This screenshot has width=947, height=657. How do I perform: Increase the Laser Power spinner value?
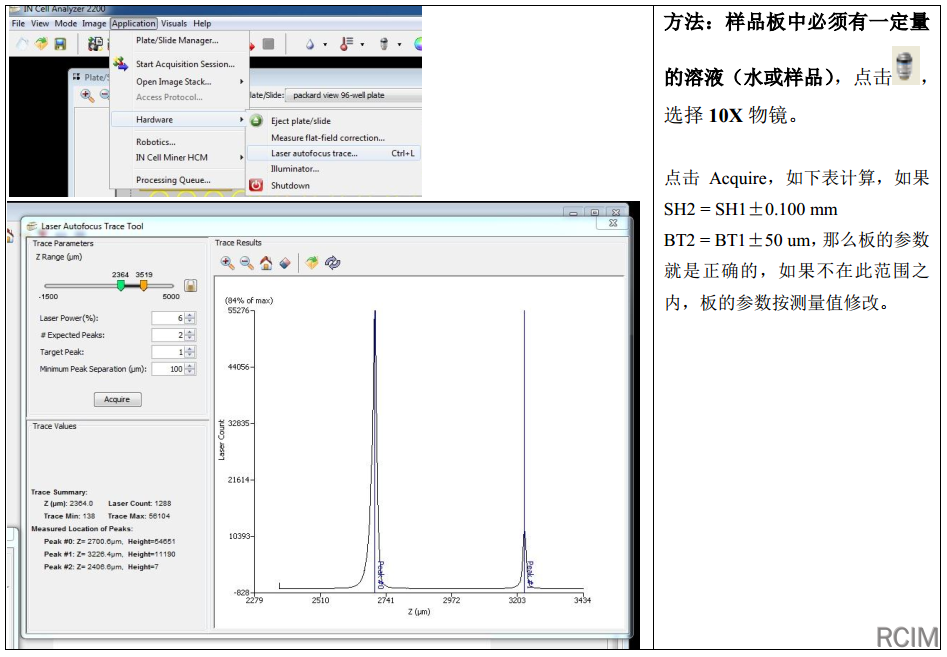click(x=190, y=315)
